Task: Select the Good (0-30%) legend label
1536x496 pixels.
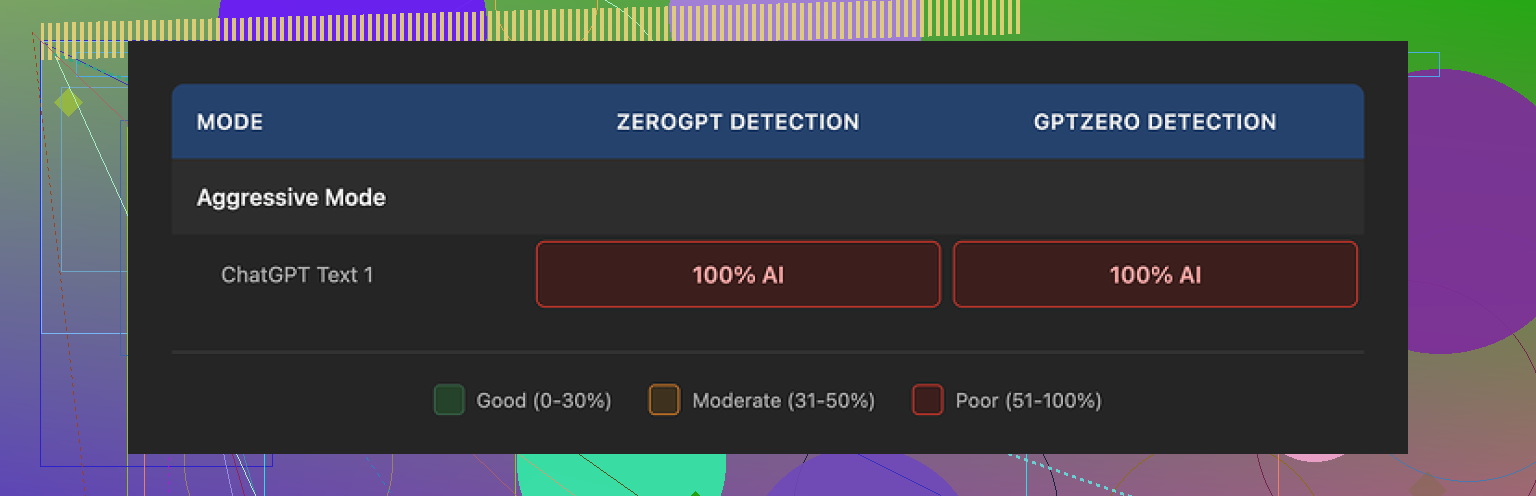Action: 543,400
